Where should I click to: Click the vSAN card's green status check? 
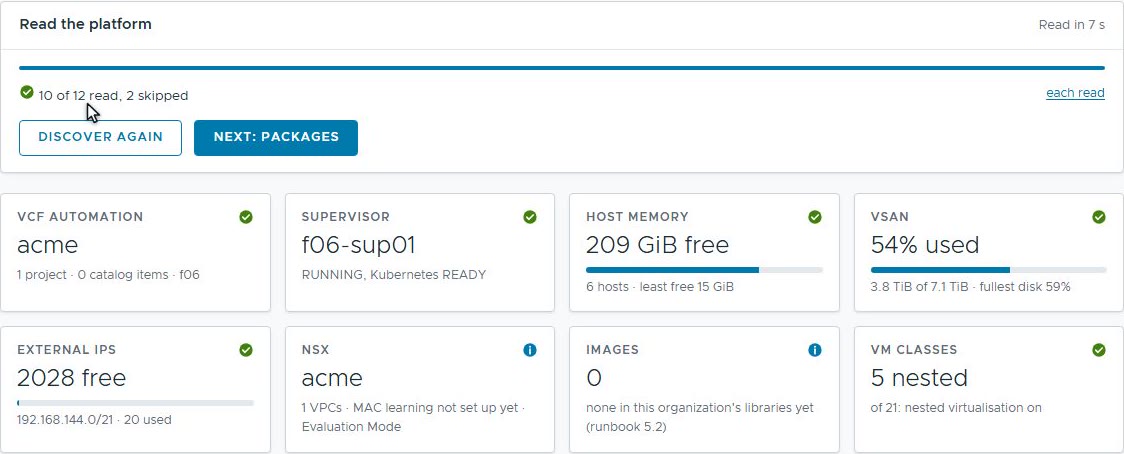[1099, 217]
